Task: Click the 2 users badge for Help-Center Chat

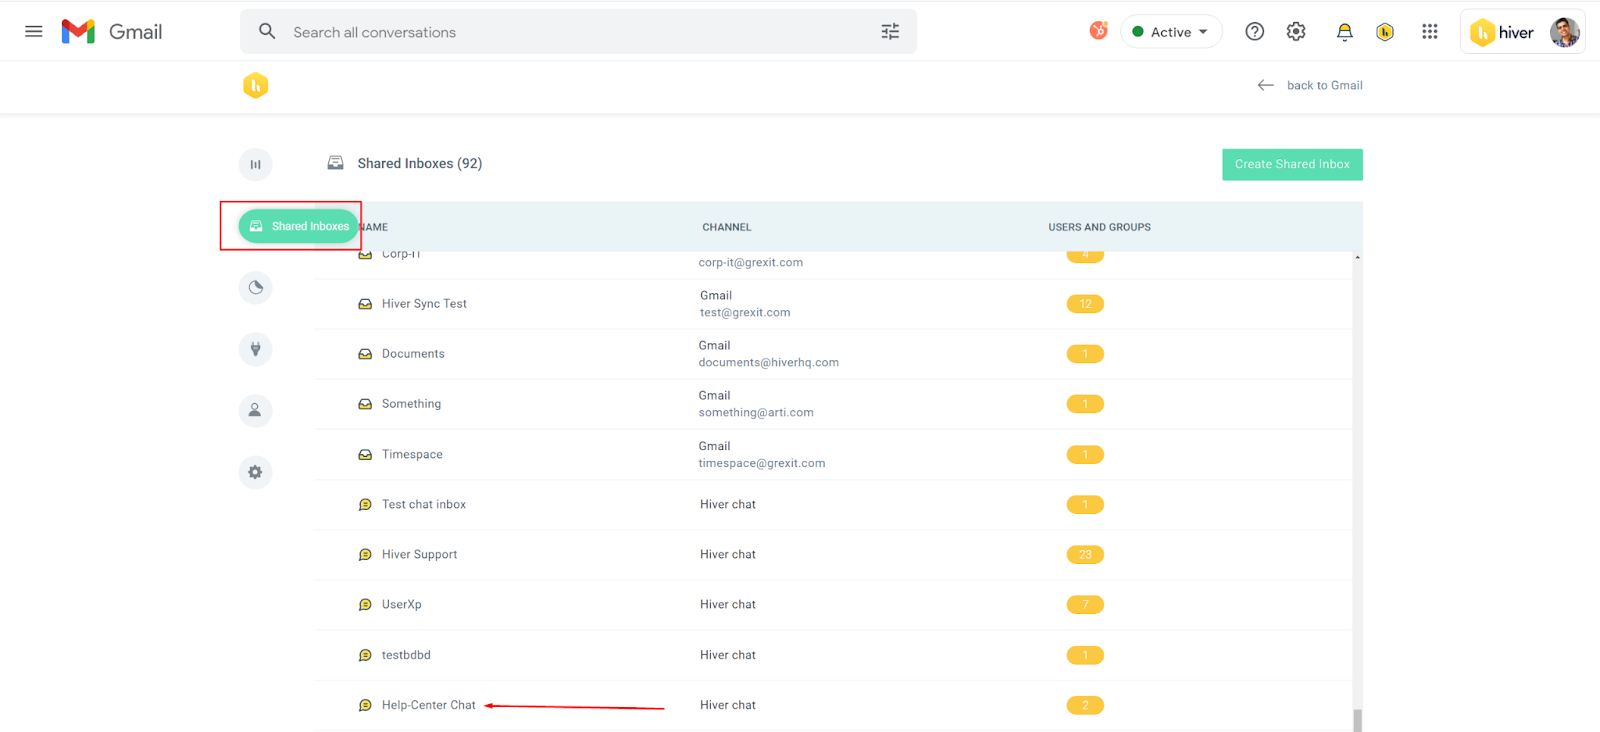Action: pyautogui.click(x=1085, y=705)
